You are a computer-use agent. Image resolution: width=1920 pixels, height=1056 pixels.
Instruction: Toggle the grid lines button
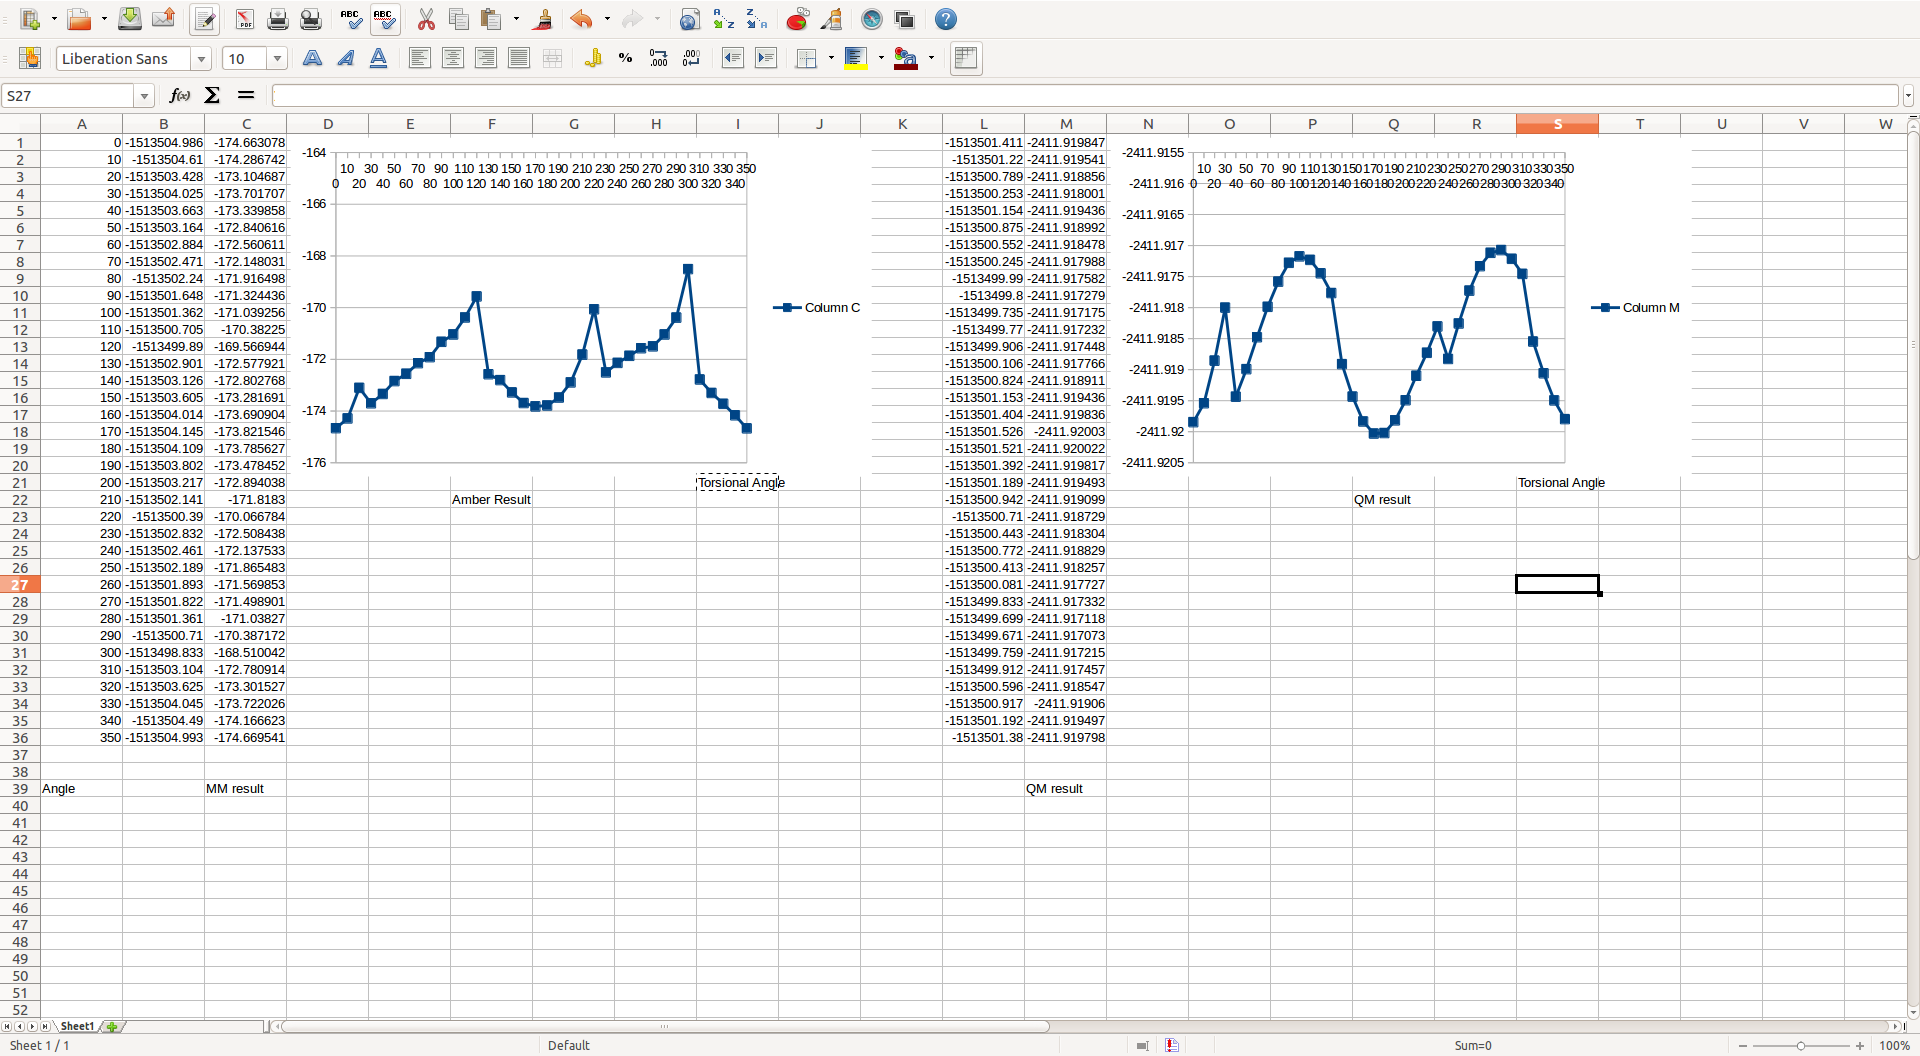[965, 58]
